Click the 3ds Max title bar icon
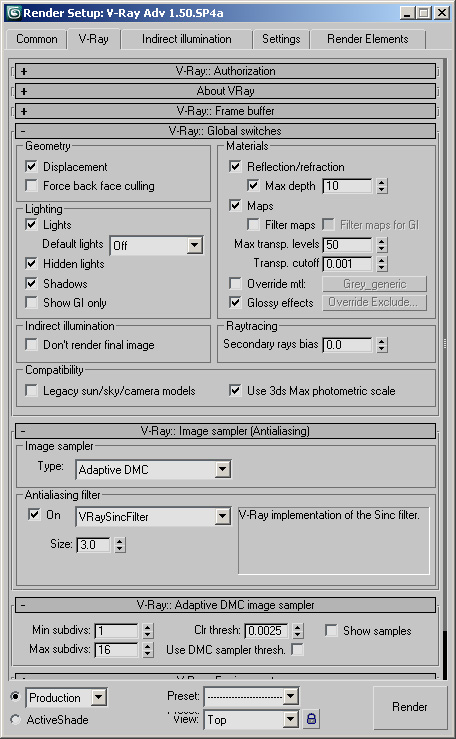This screenshot has height=739, width=456. click(14, 13)
